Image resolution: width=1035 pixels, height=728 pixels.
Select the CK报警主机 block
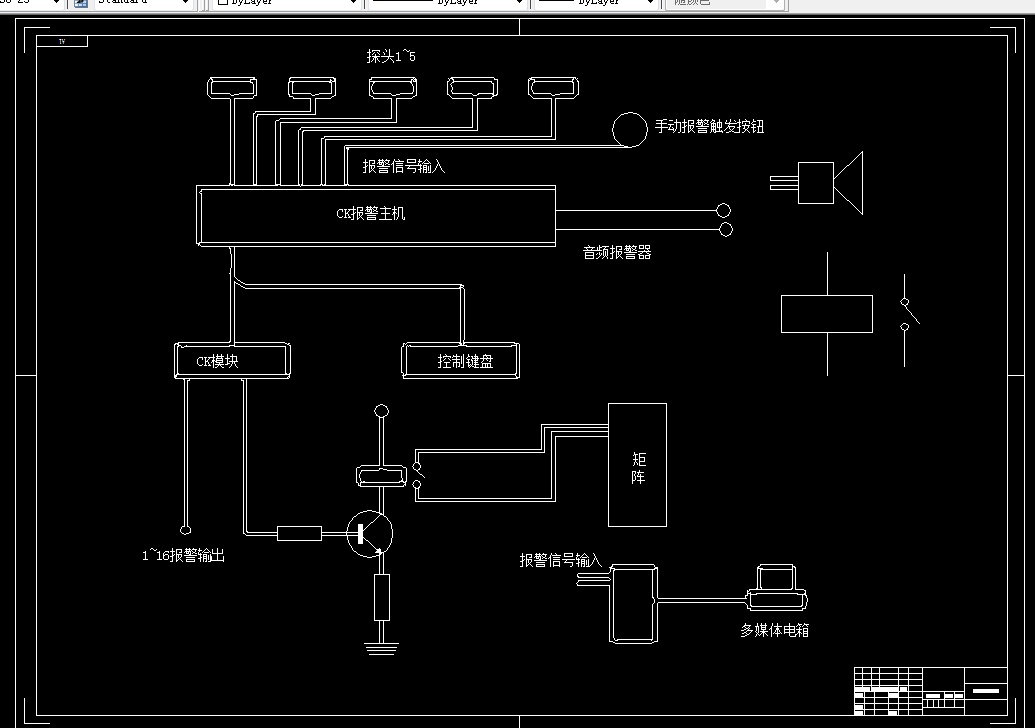point(377,214)
